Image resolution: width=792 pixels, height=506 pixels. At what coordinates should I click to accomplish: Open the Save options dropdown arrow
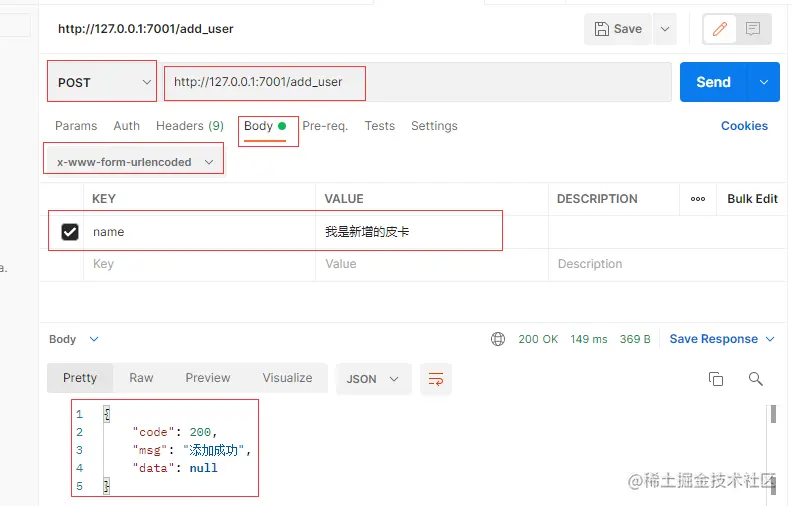click(665, 29)
